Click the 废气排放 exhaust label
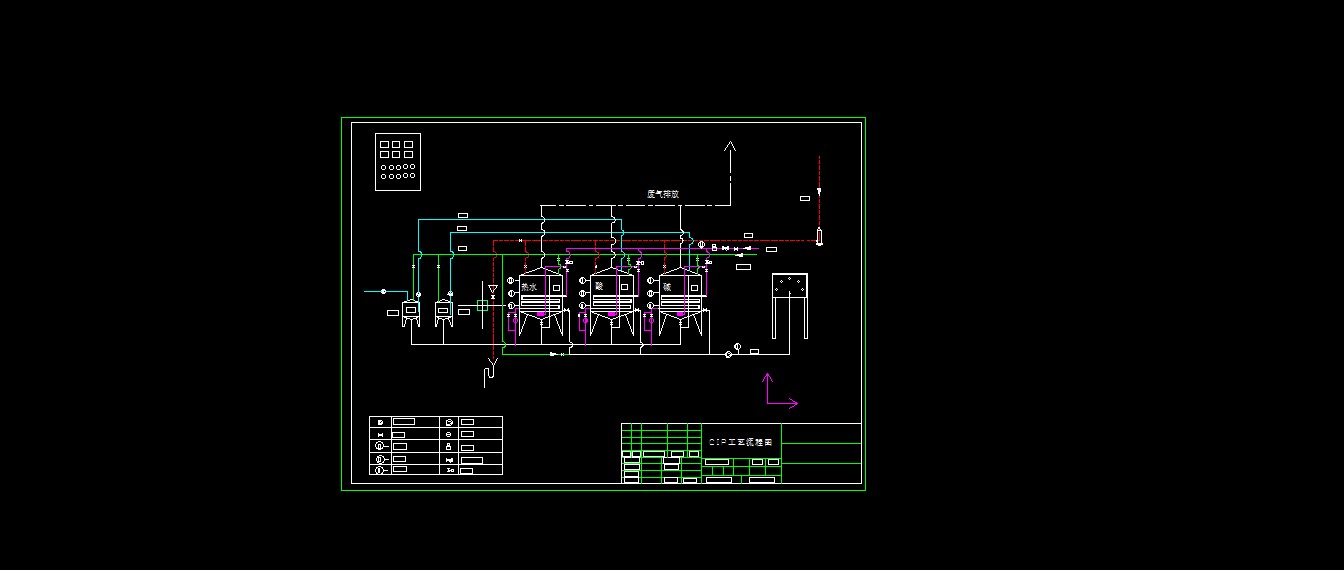 pyautogui.click(x=662, y=194)
